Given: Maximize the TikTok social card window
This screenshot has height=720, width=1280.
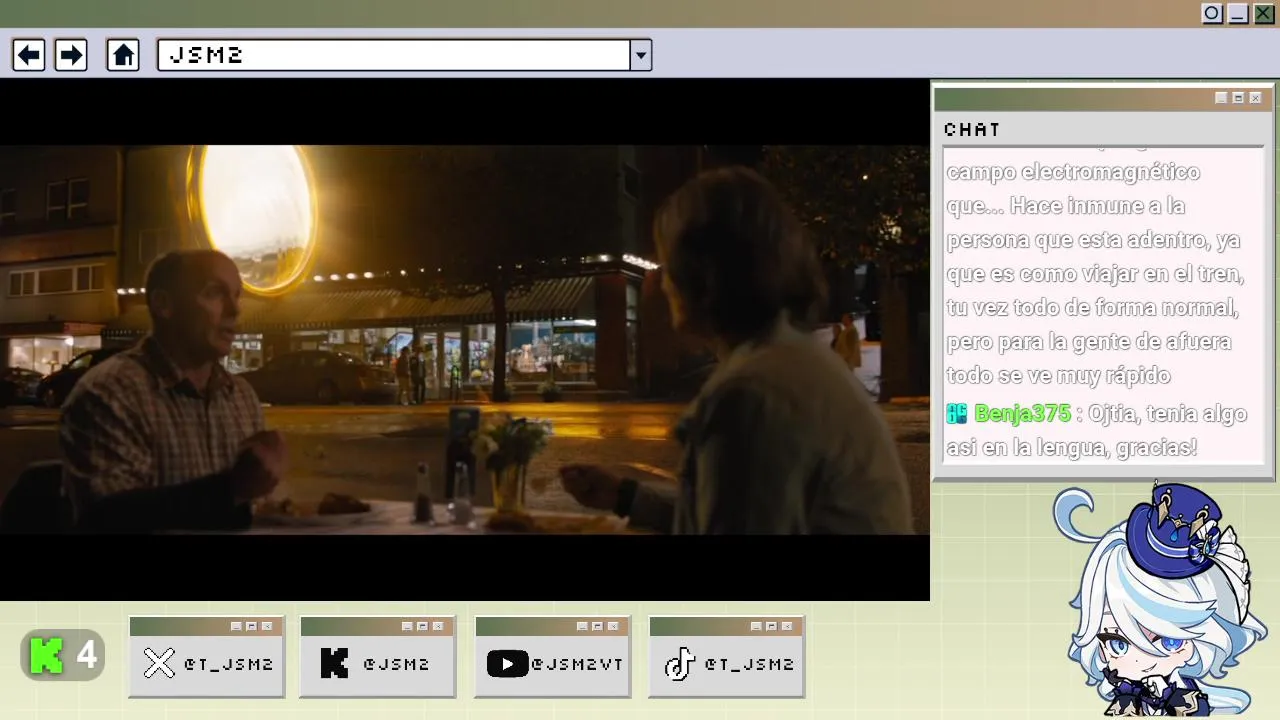Looking at the screenshot, I should pos(771,626).
